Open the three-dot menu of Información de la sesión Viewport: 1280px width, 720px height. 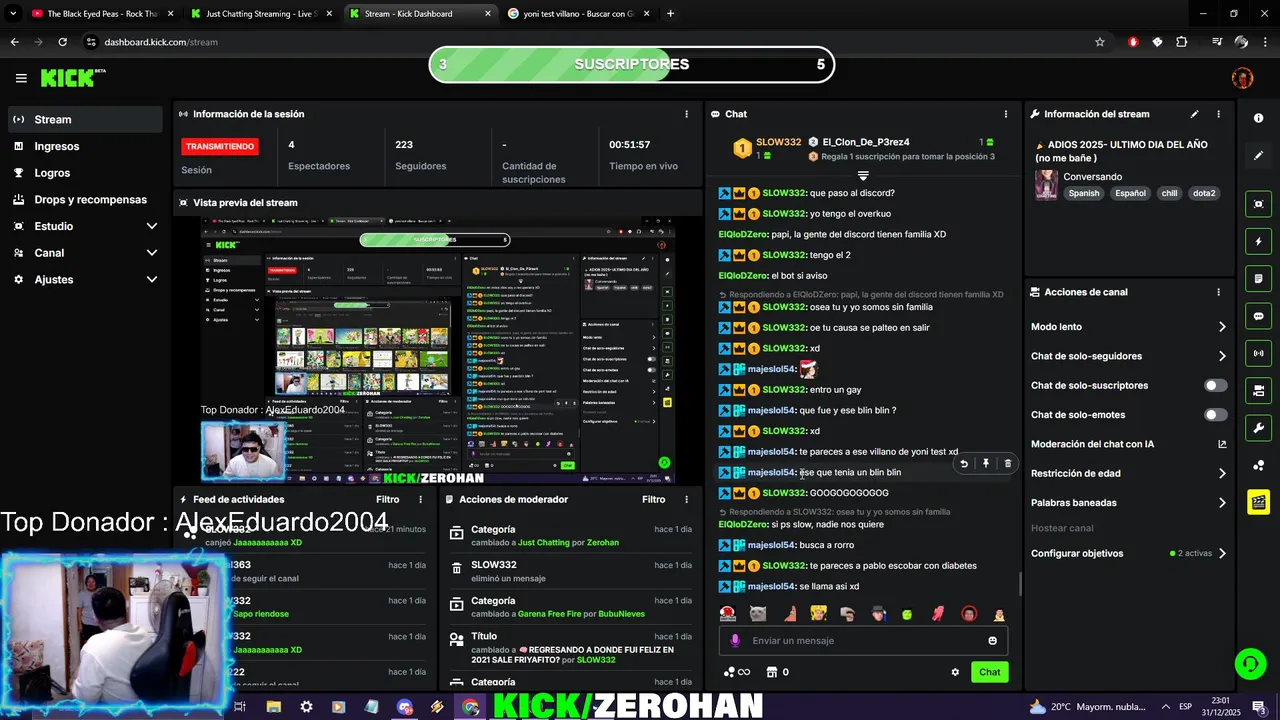coord(686,114)
